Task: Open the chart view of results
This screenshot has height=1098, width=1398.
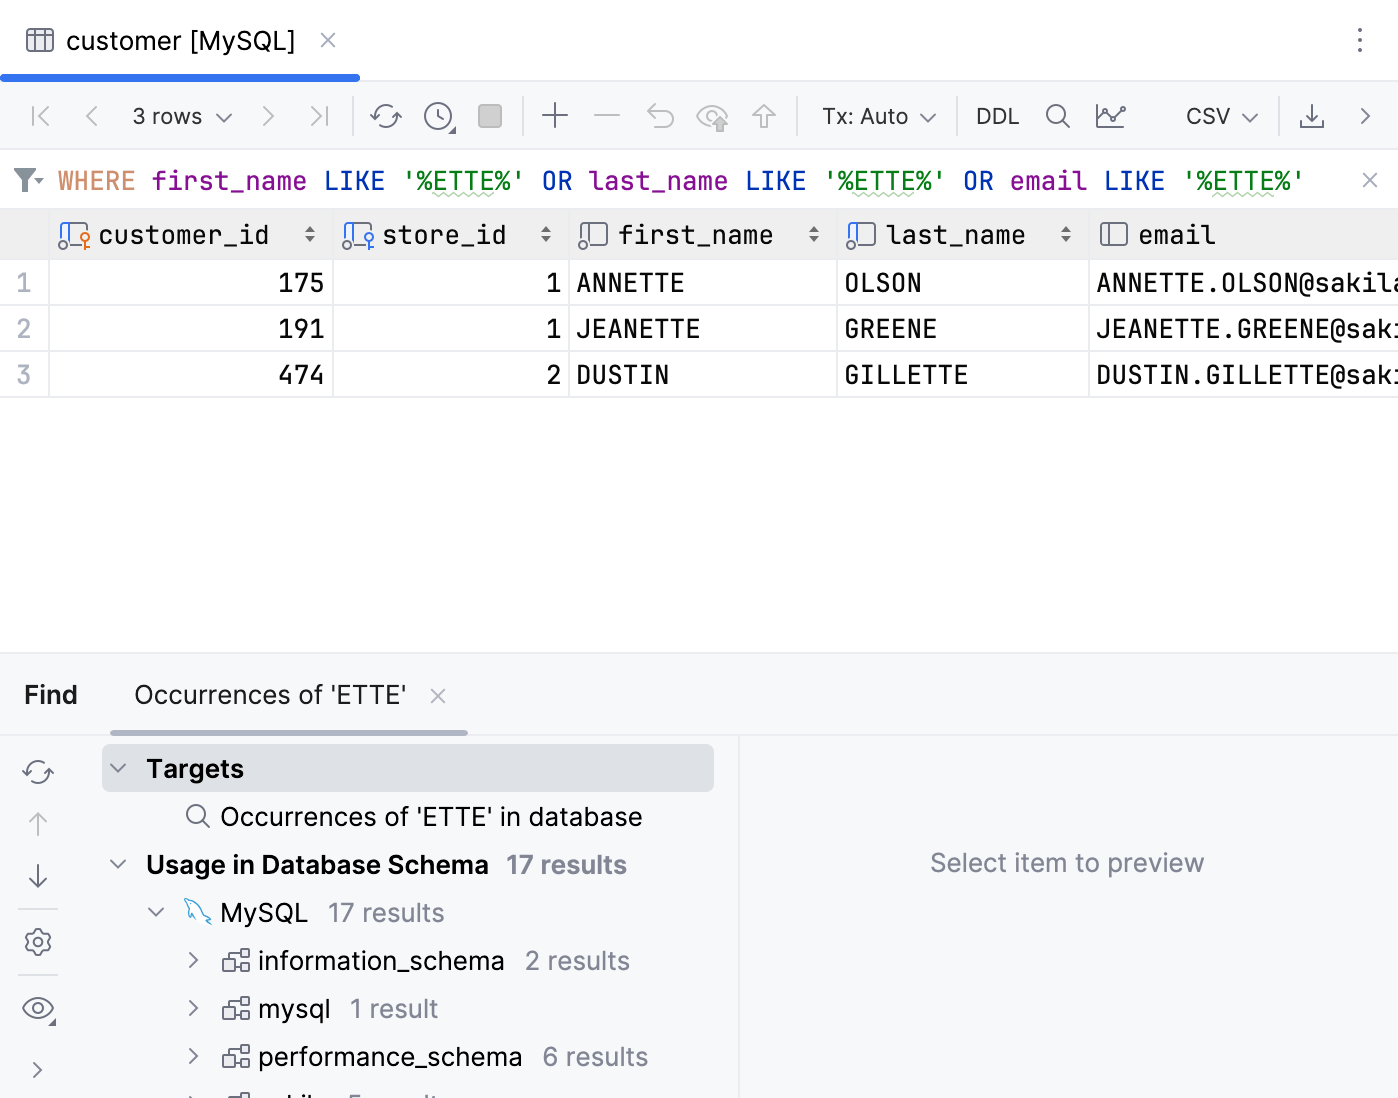Action: tap(1111, 116)
